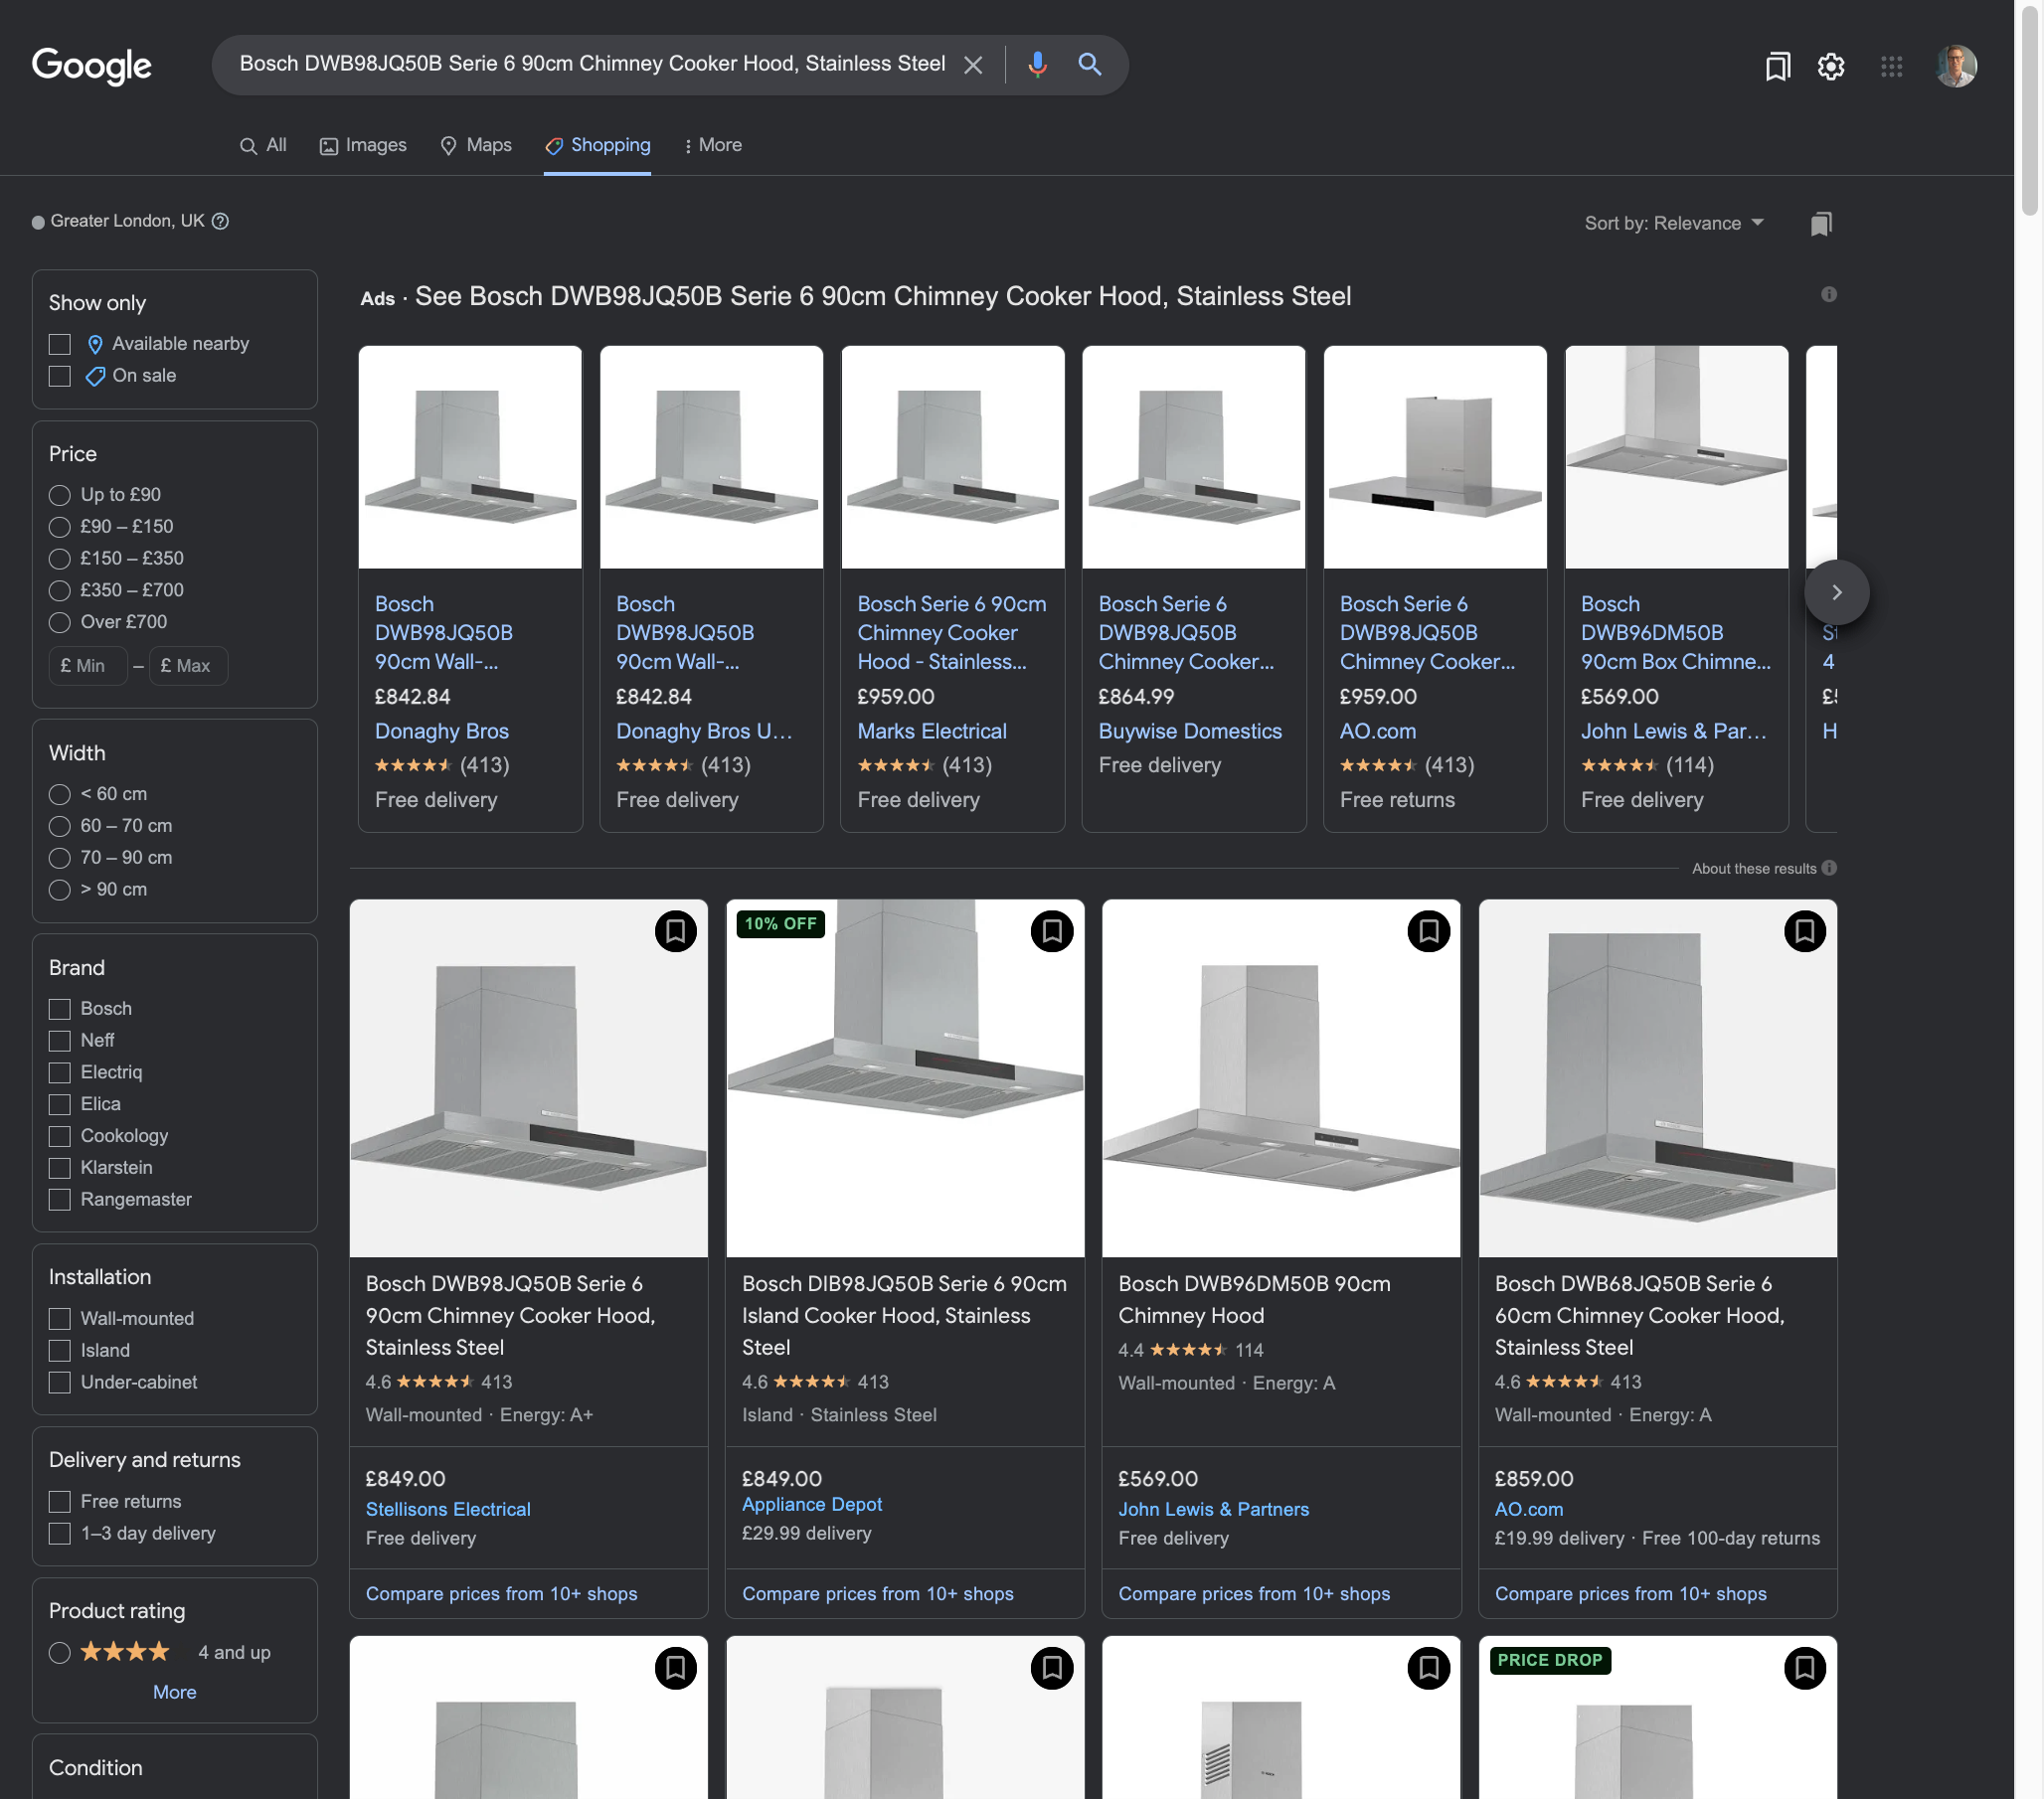This screenshot has height=1799, width=2044.
Task: Switch to the All tab
Action: pyautogui.click(x=263, y=145)
